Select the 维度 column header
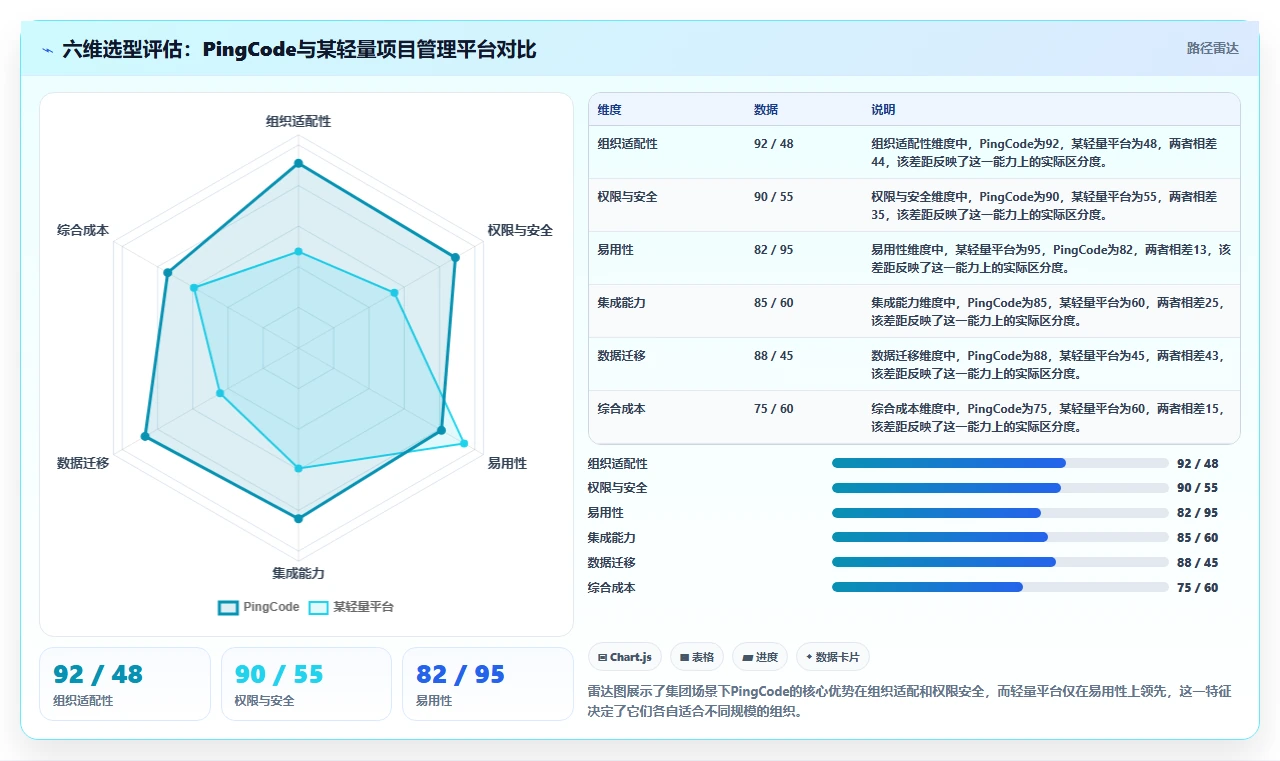The width and height of the screenshot is (1280, 761). 609,110
